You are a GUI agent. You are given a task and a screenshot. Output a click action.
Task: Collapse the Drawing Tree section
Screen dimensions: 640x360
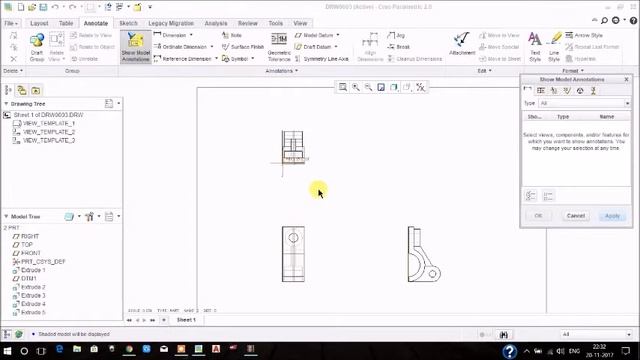tap(6, 104)
